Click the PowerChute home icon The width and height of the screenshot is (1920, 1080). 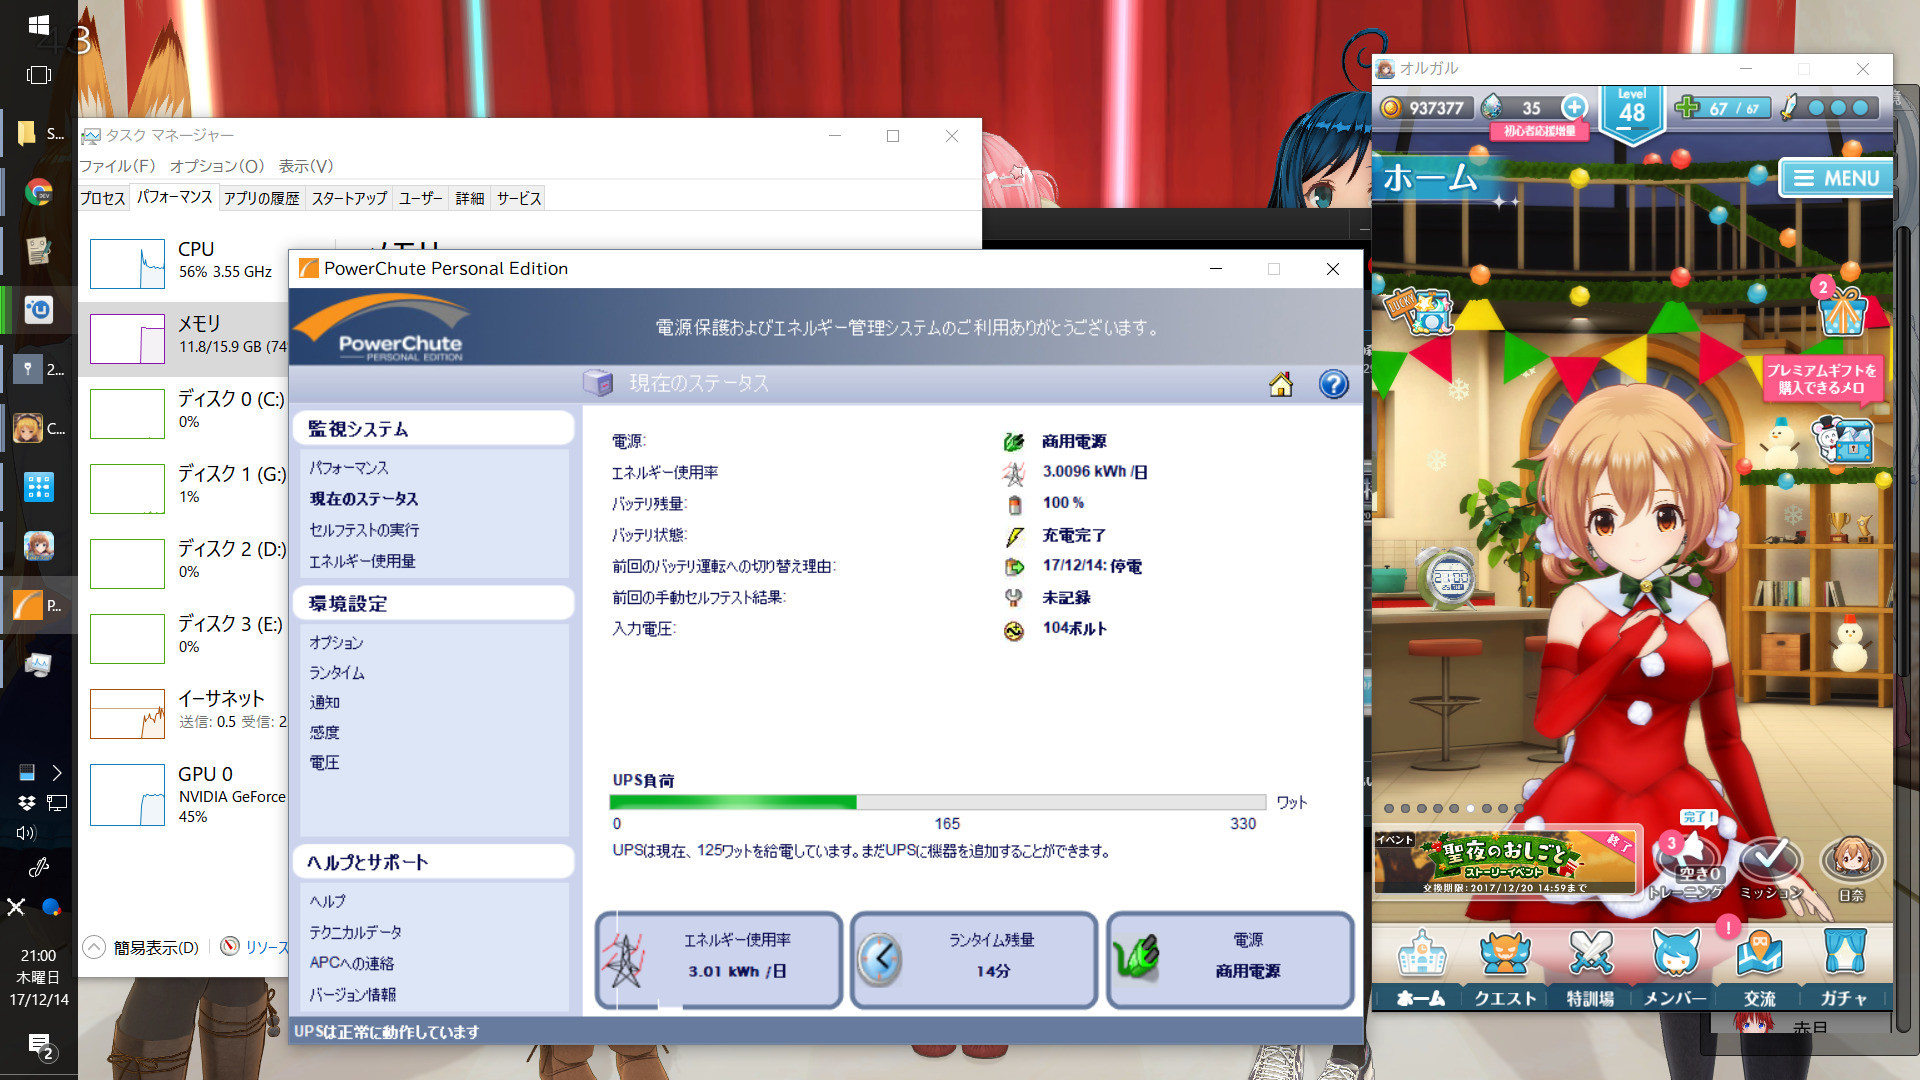coord(1281,384)
